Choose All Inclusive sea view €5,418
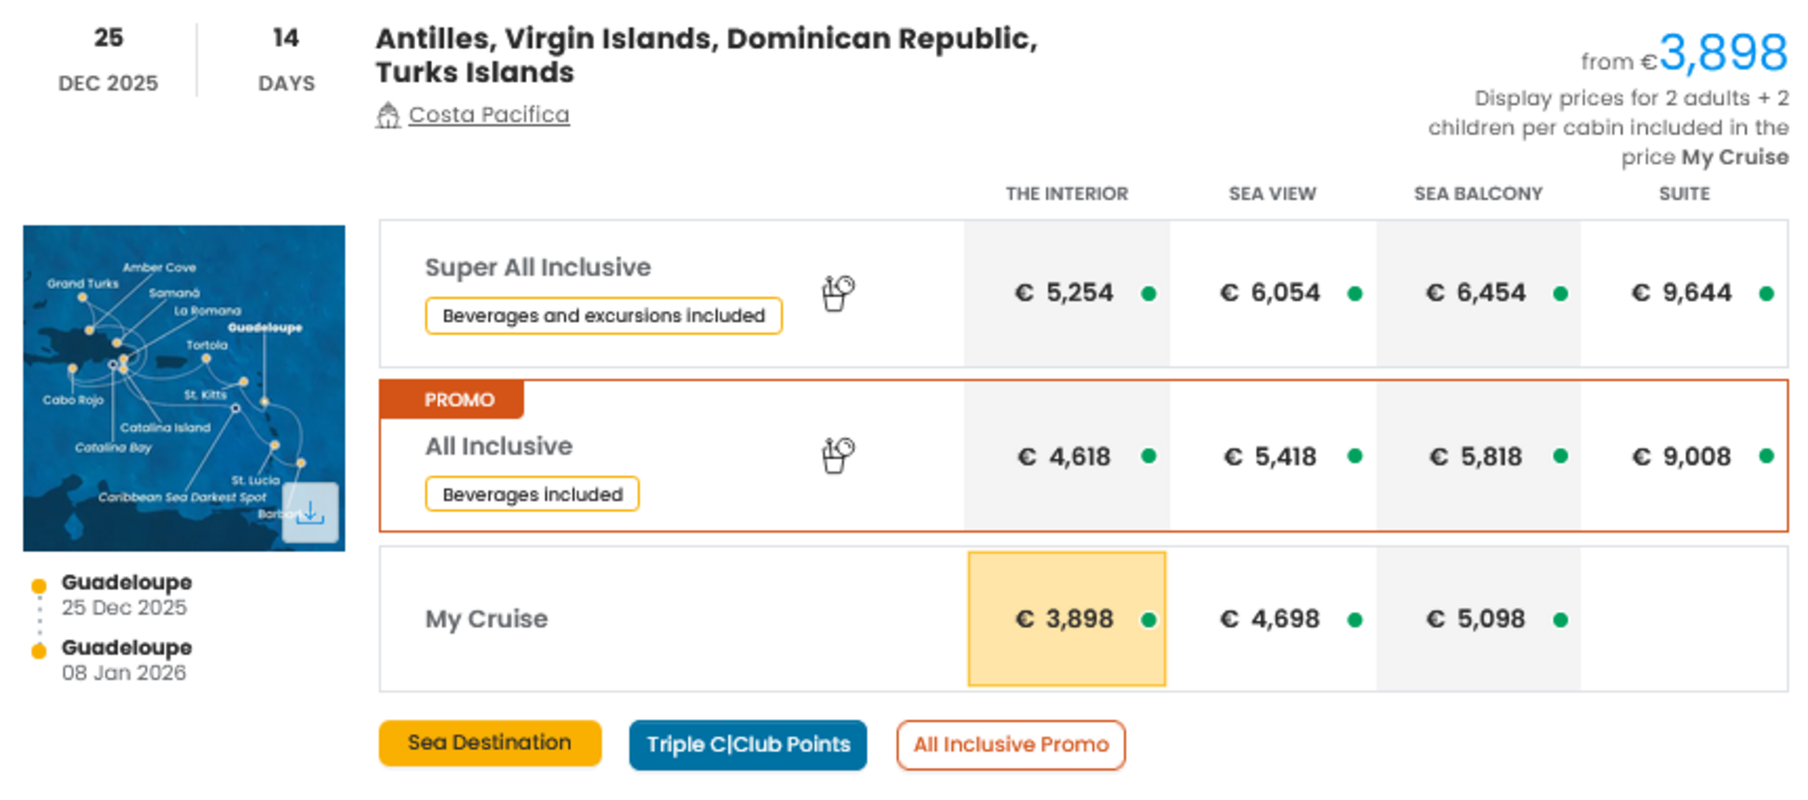The image size is (1808, 800). point(1272,457)
